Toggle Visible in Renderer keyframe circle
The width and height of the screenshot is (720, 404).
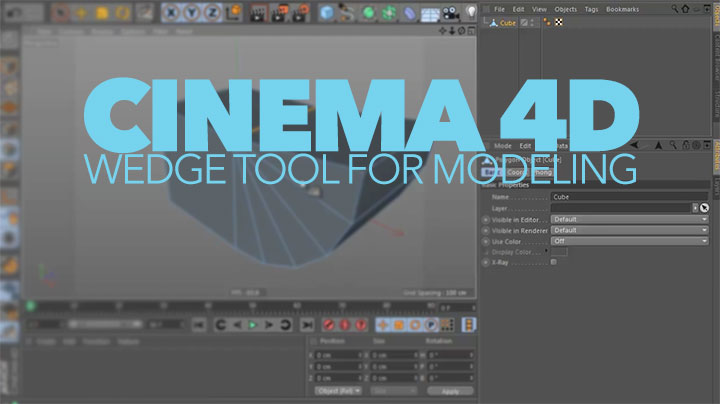(x=485, y=231)
